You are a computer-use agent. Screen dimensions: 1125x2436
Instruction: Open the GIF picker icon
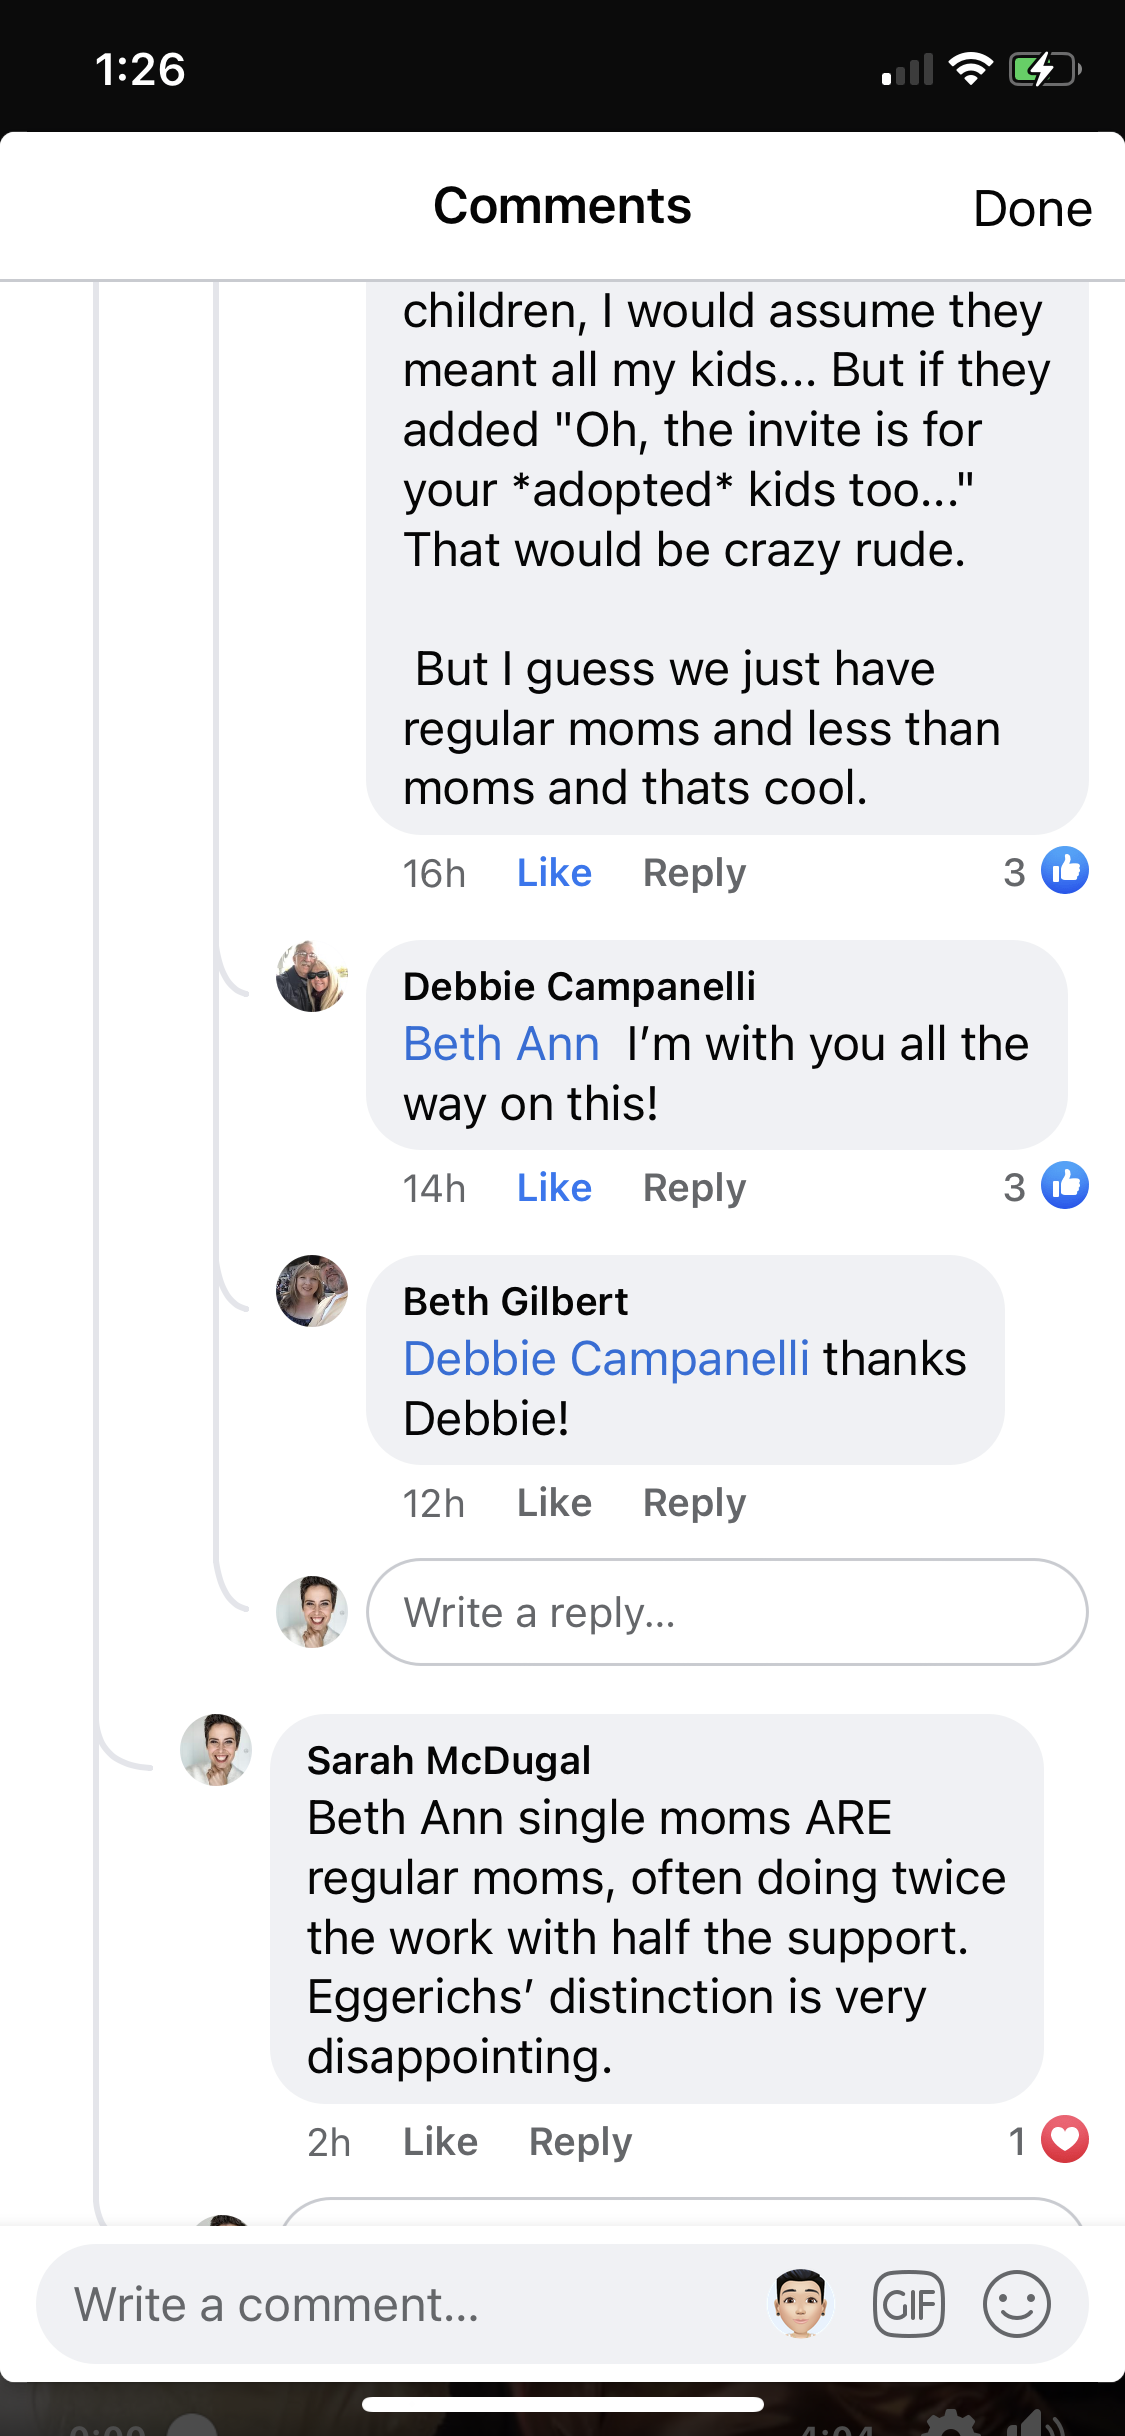(x=908, y=2304)
